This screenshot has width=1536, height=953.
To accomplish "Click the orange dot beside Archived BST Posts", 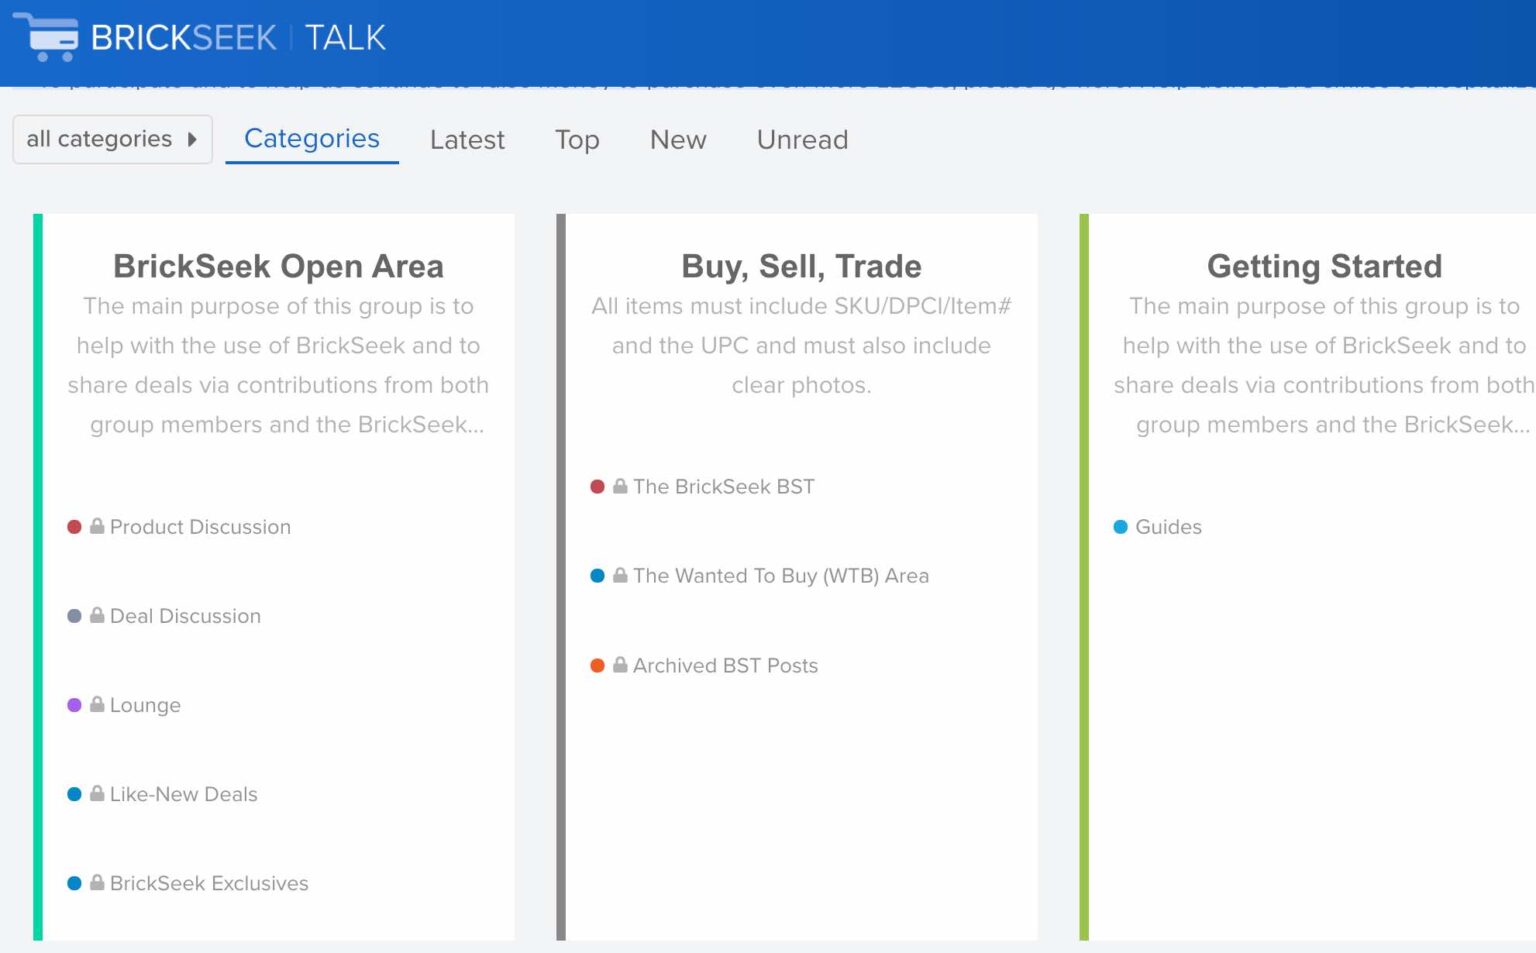I will [x=596, y=664].
